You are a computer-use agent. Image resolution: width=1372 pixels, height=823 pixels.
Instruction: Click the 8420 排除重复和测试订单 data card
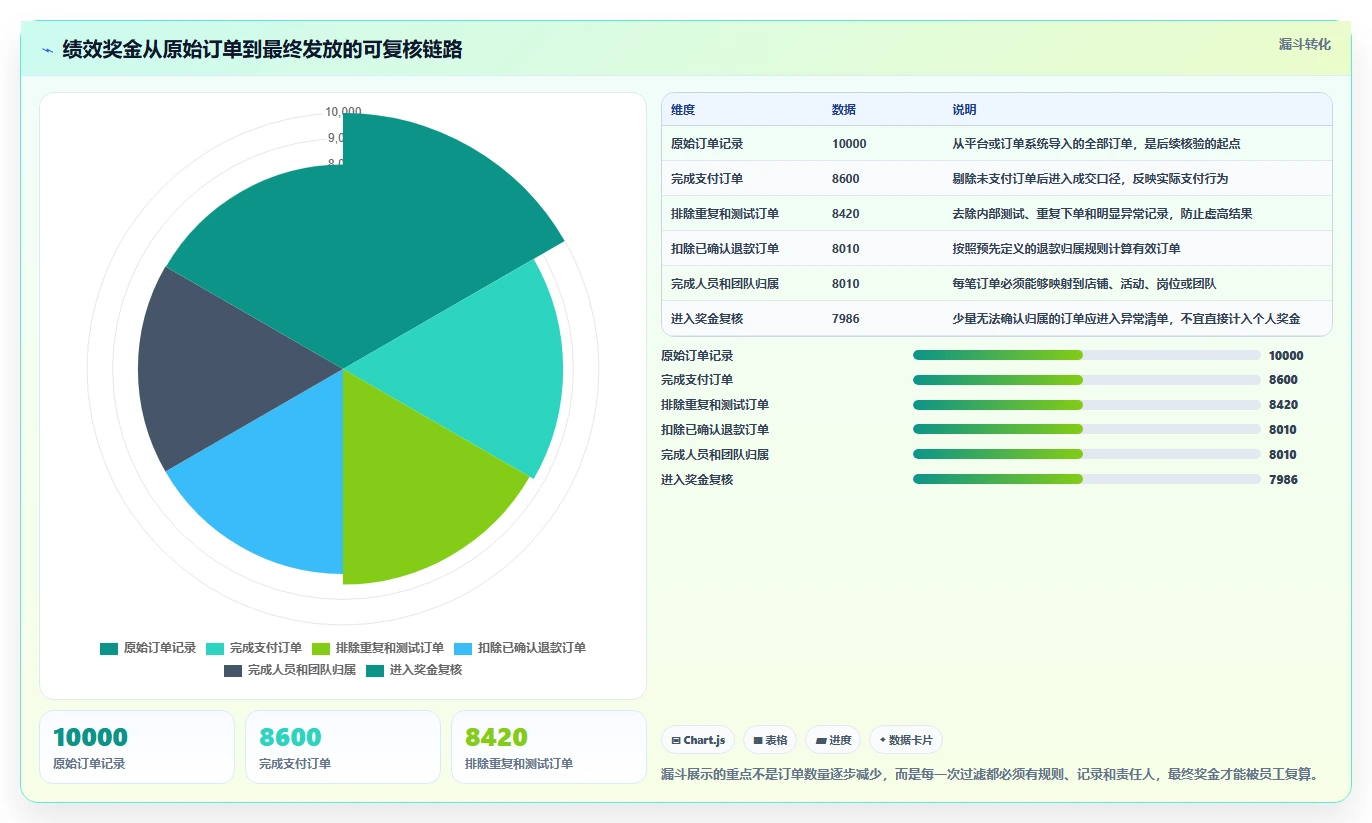[549, 747]
